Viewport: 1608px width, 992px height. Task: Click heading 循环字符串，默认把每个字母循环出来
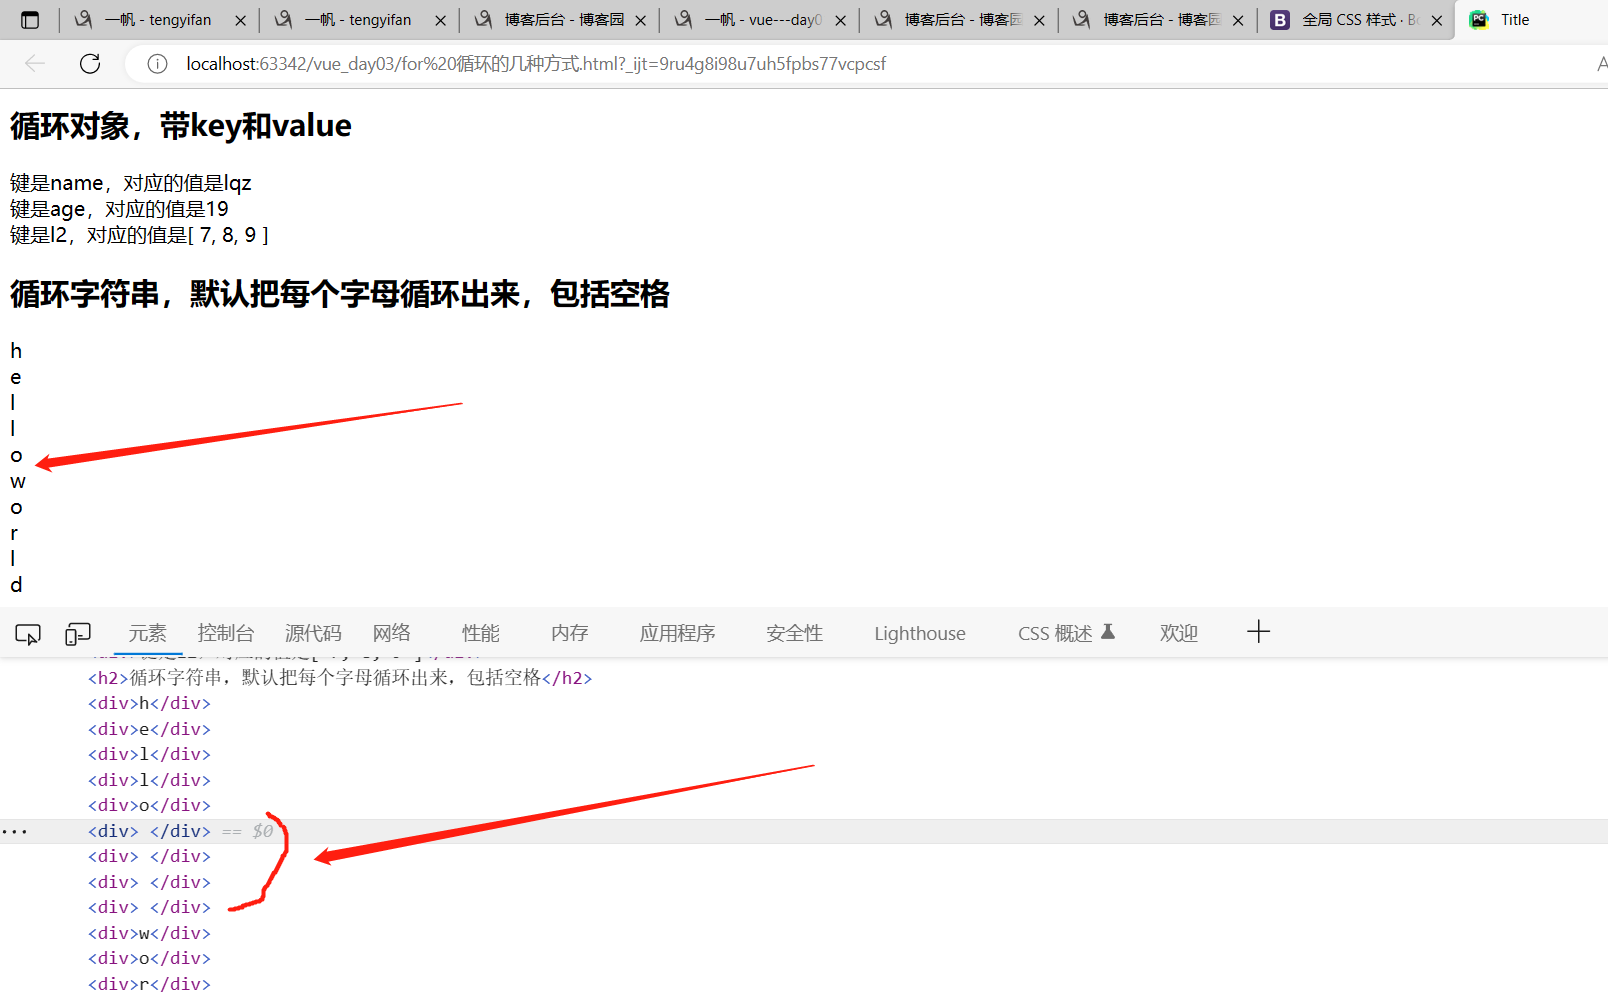tap(340, 294)
